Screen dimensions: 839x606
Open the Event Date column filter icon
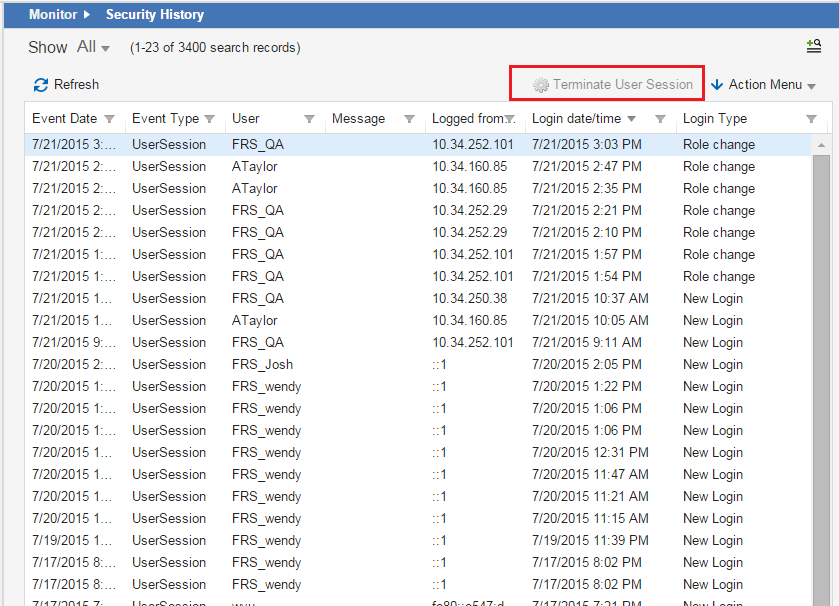point(112,118)
